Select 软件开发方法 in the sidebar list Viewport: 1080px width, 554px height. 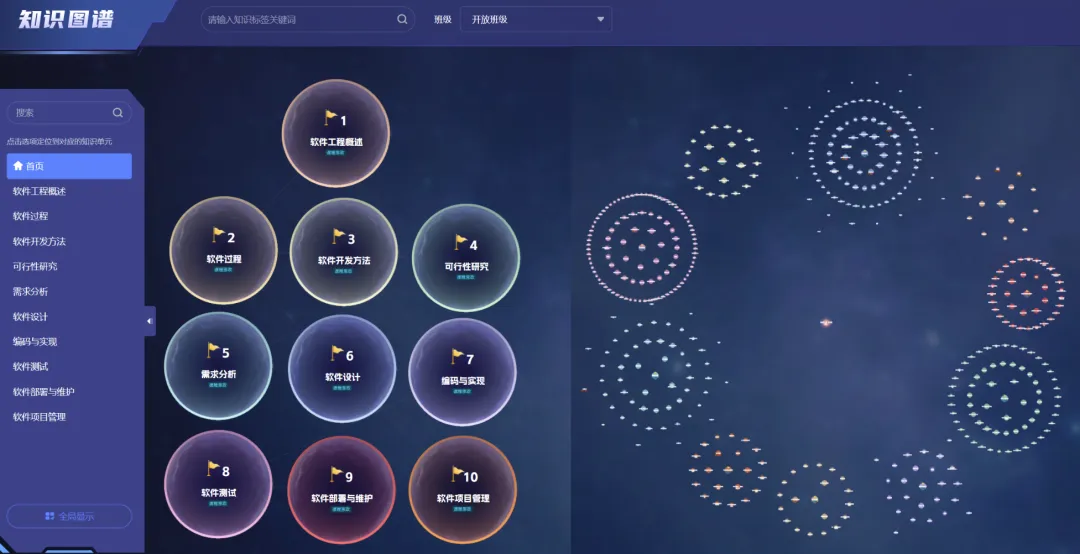(39, 241)
